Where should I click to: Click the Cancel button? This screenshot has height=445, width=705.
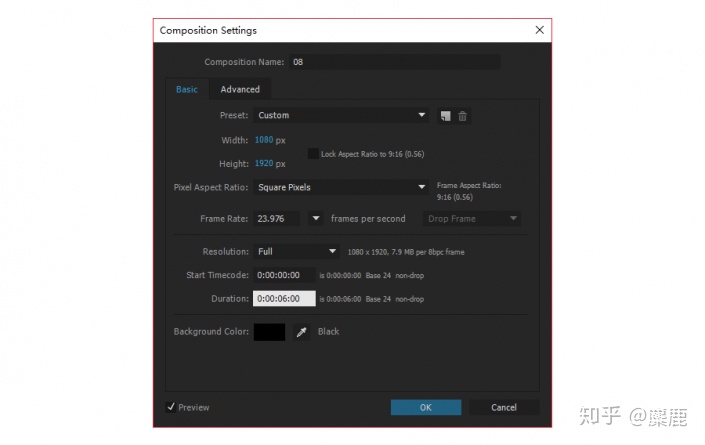coord(504,407)
